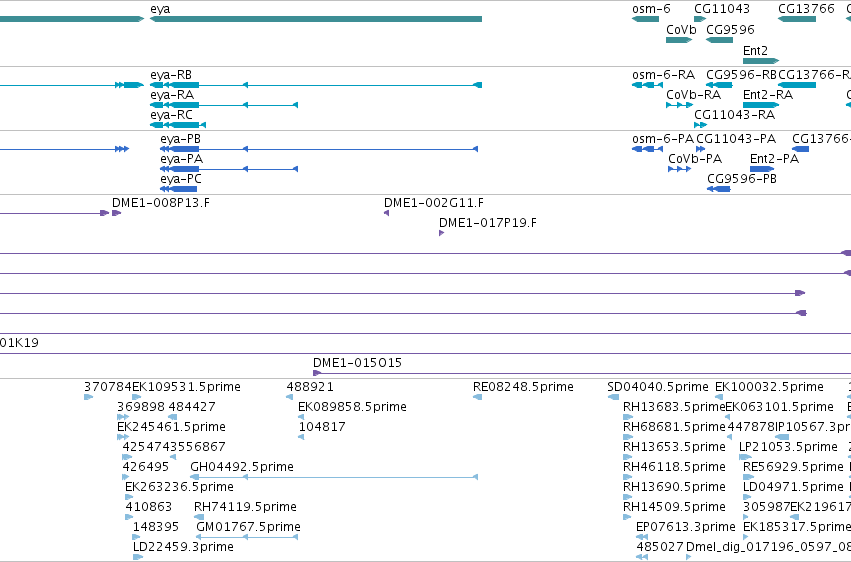Click the CG11043-RA transcript label

click(x=734, y=115)
